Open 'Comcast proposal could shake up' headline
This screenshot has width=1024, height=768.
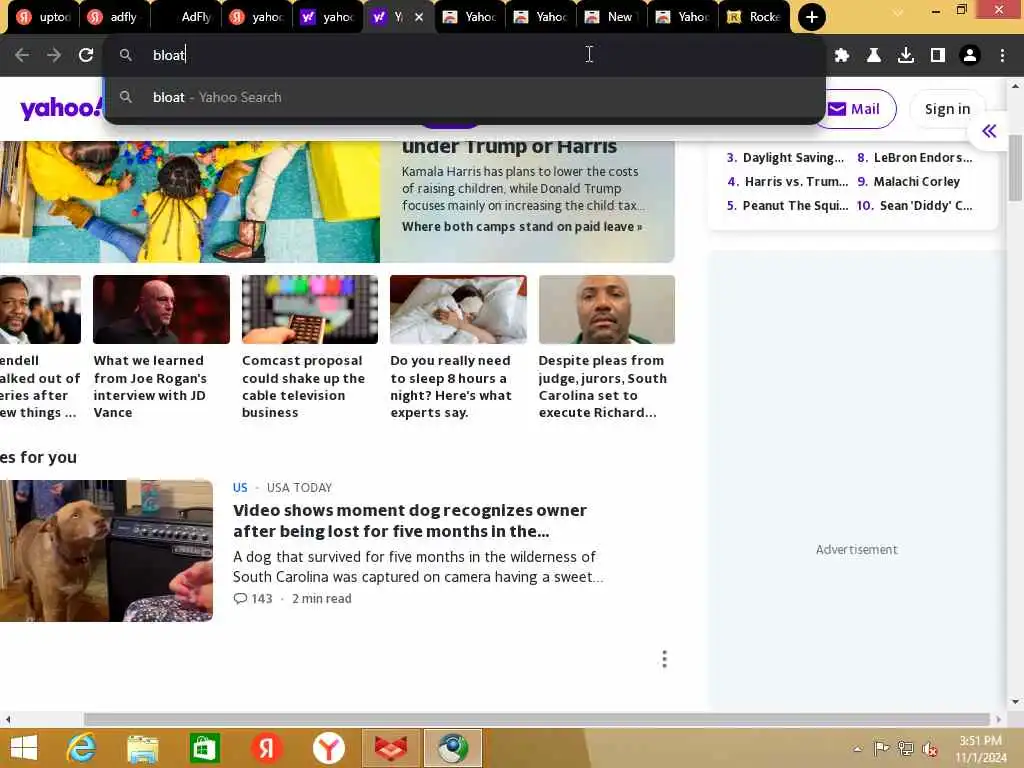[304, 387]
